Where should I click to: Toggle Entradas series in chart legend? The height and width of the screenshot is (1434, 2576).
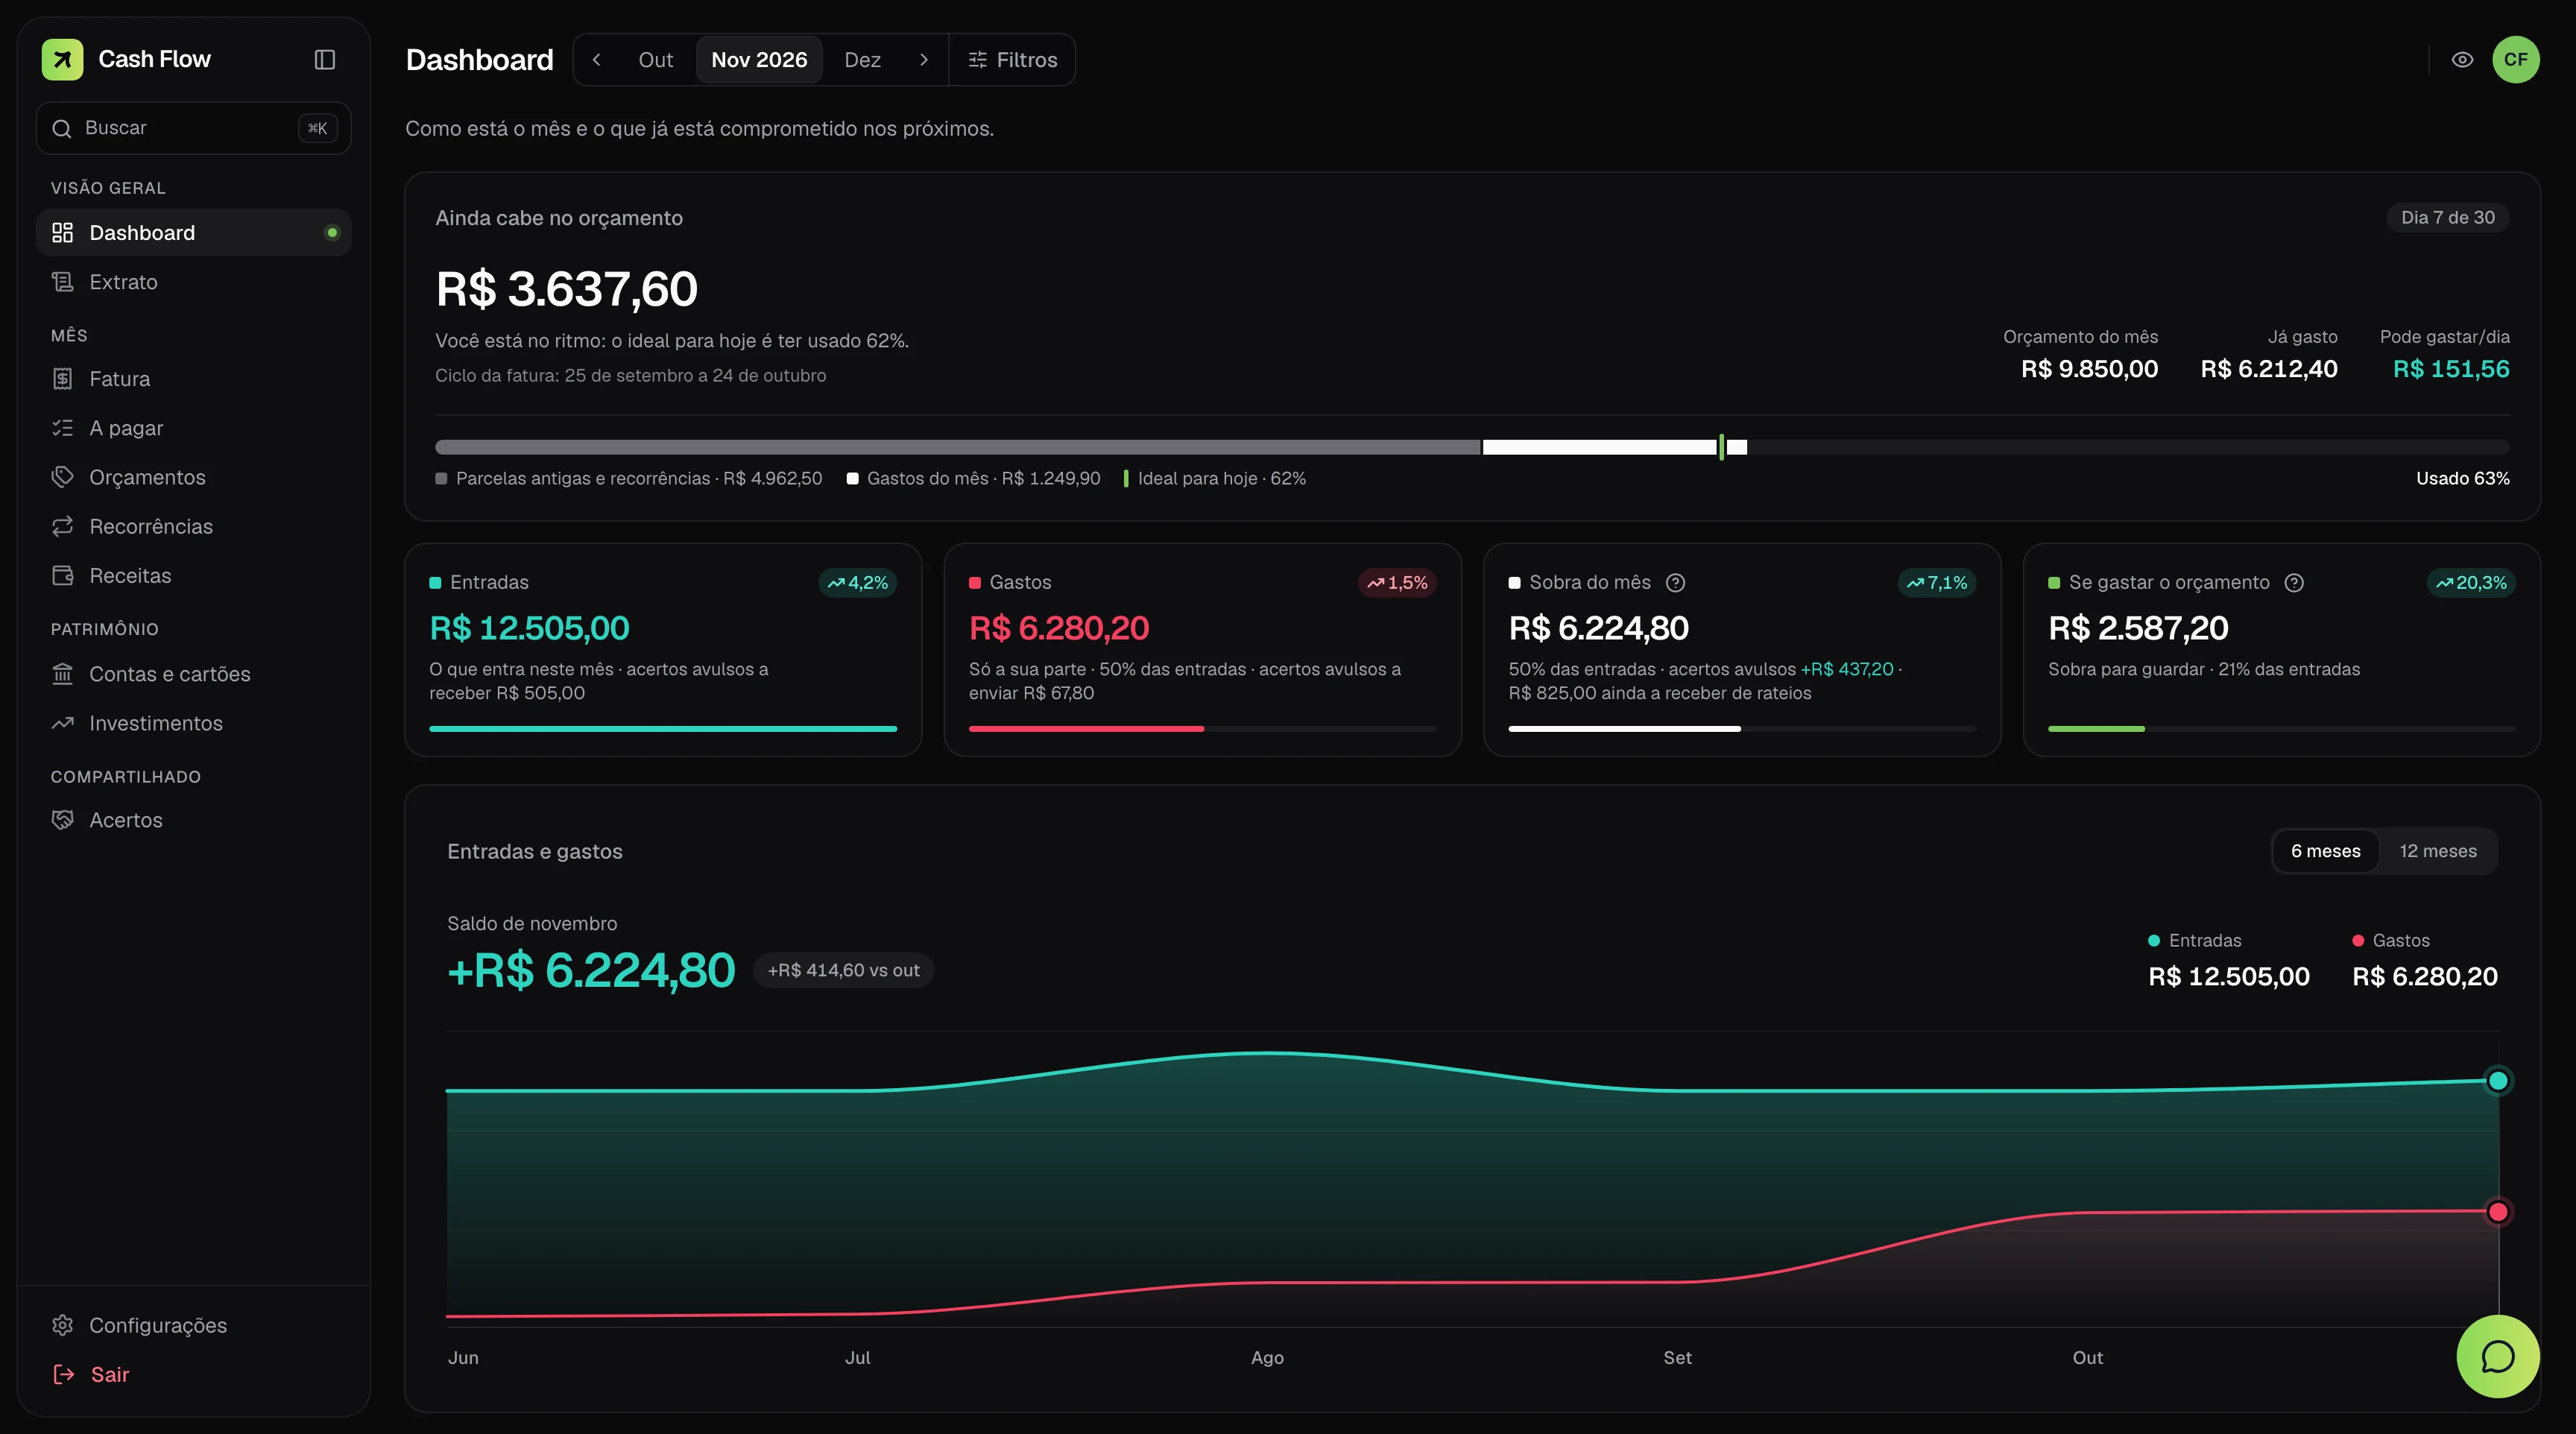click(x=2194, y=940)
